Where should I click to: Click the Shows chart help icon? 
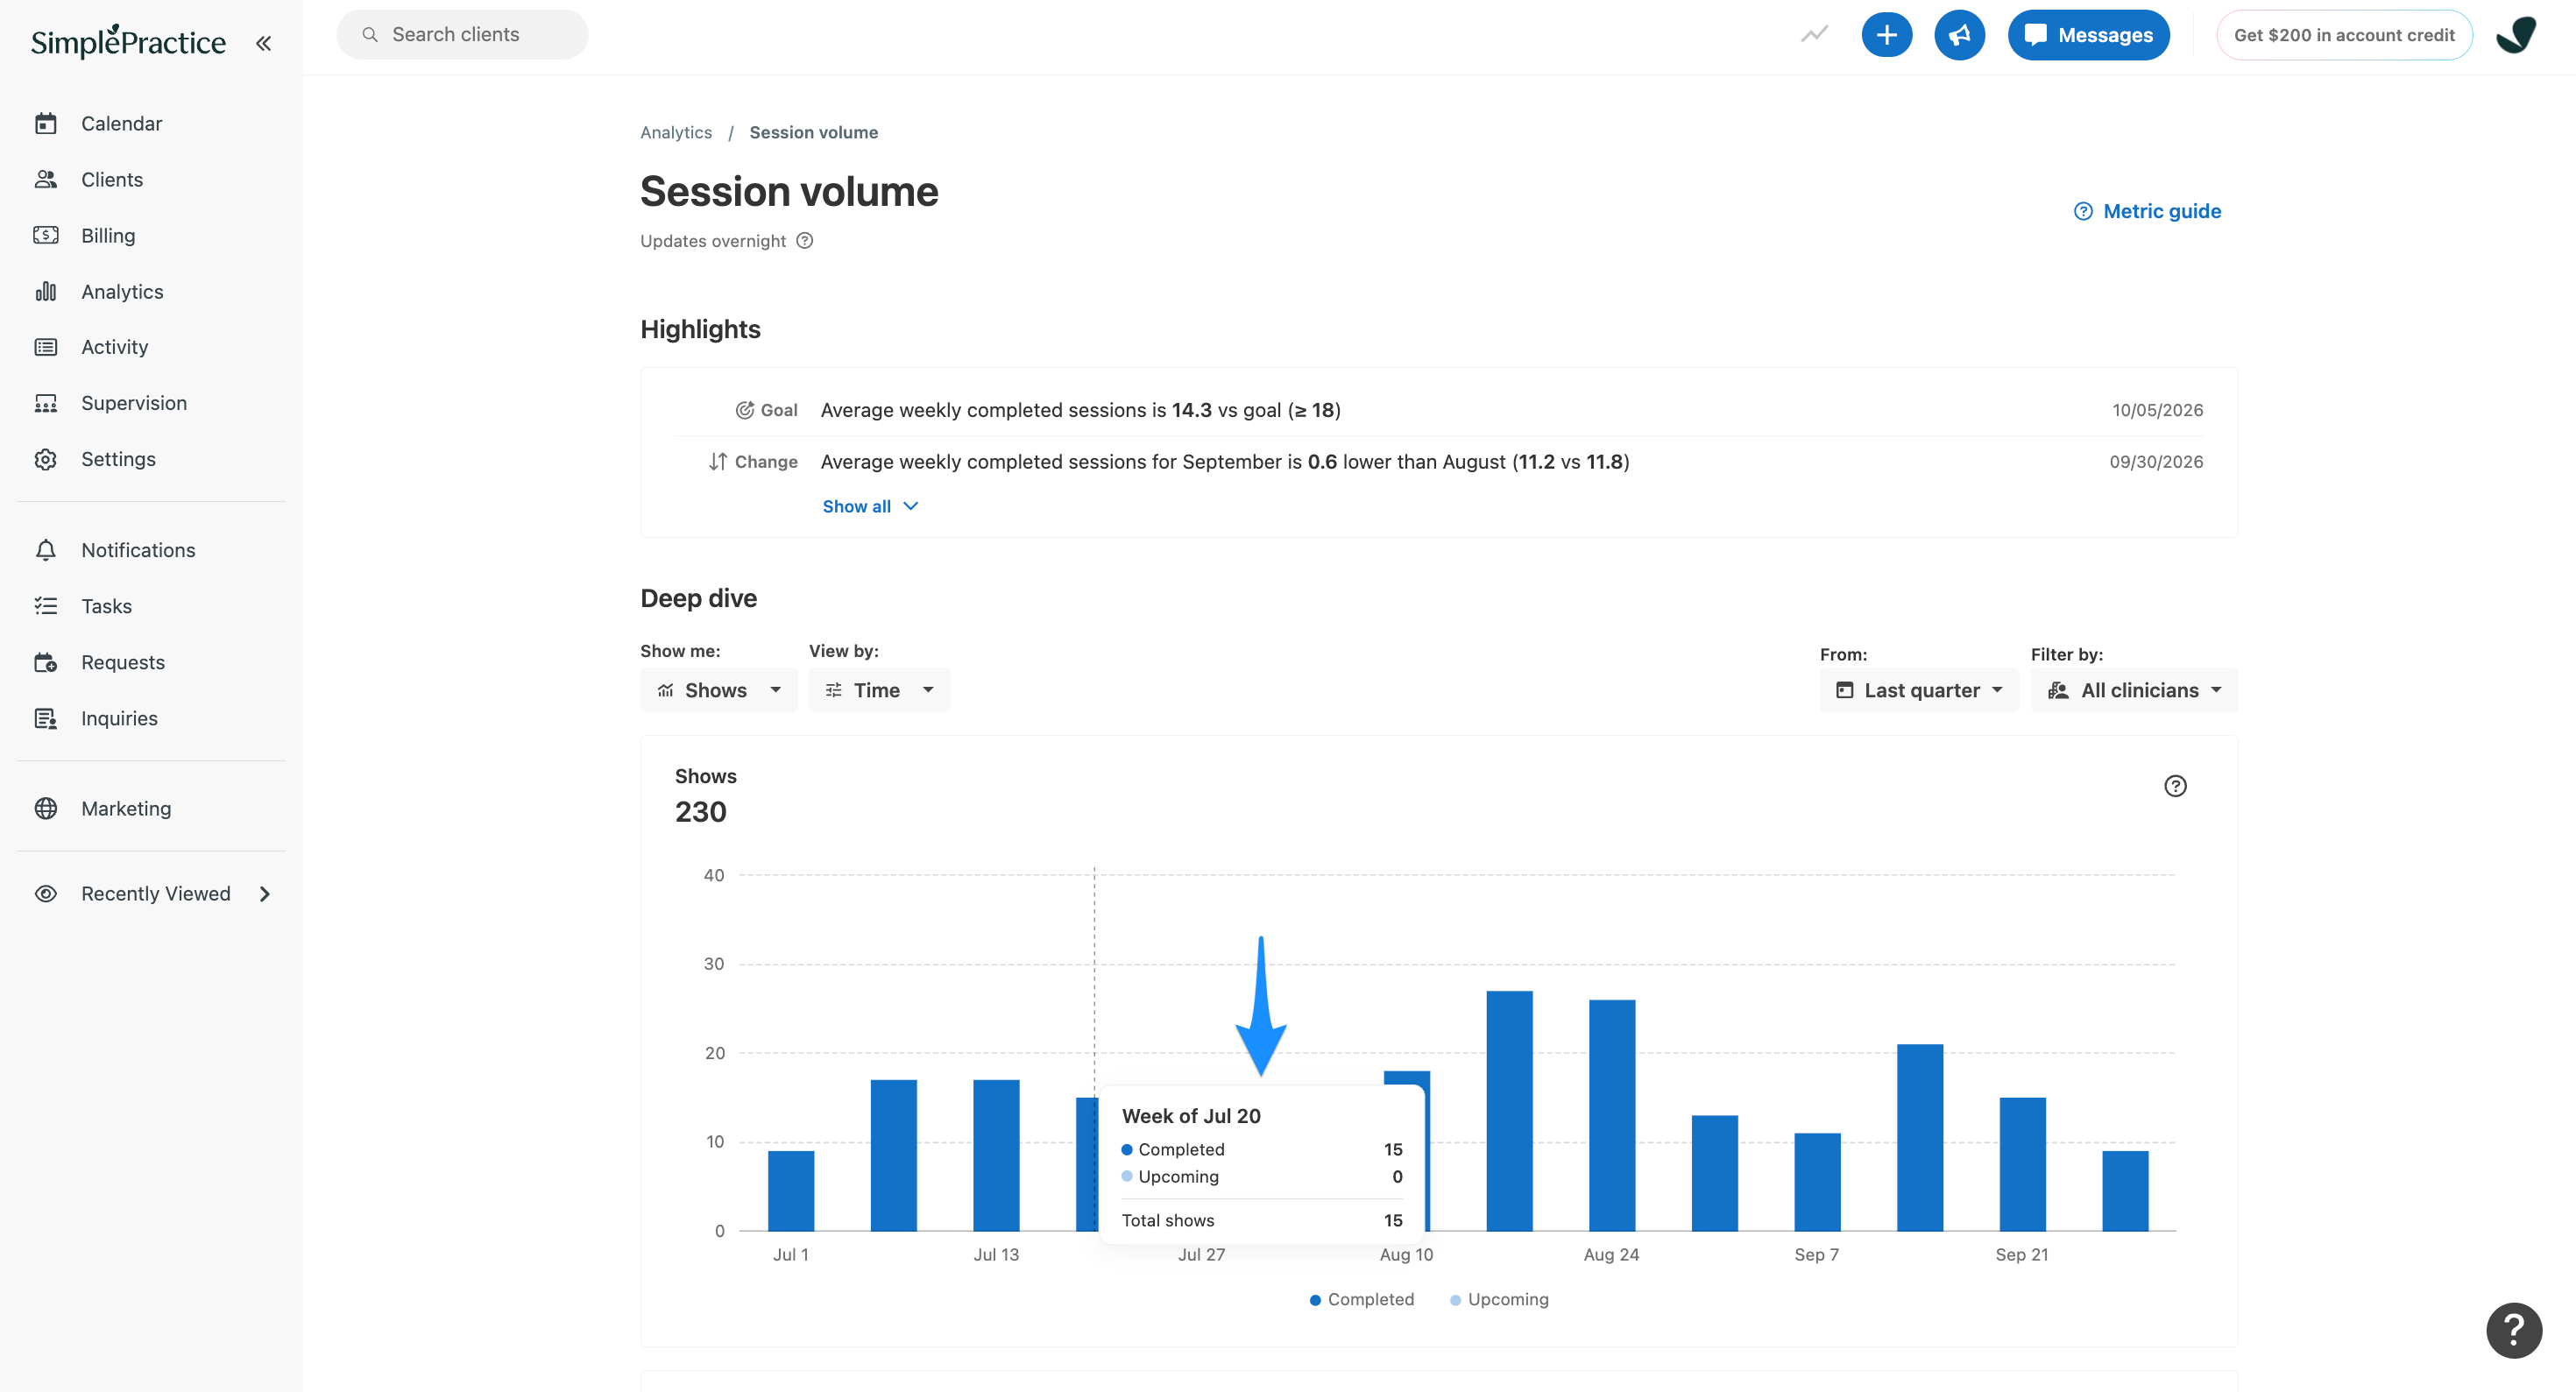(2175, 786)
